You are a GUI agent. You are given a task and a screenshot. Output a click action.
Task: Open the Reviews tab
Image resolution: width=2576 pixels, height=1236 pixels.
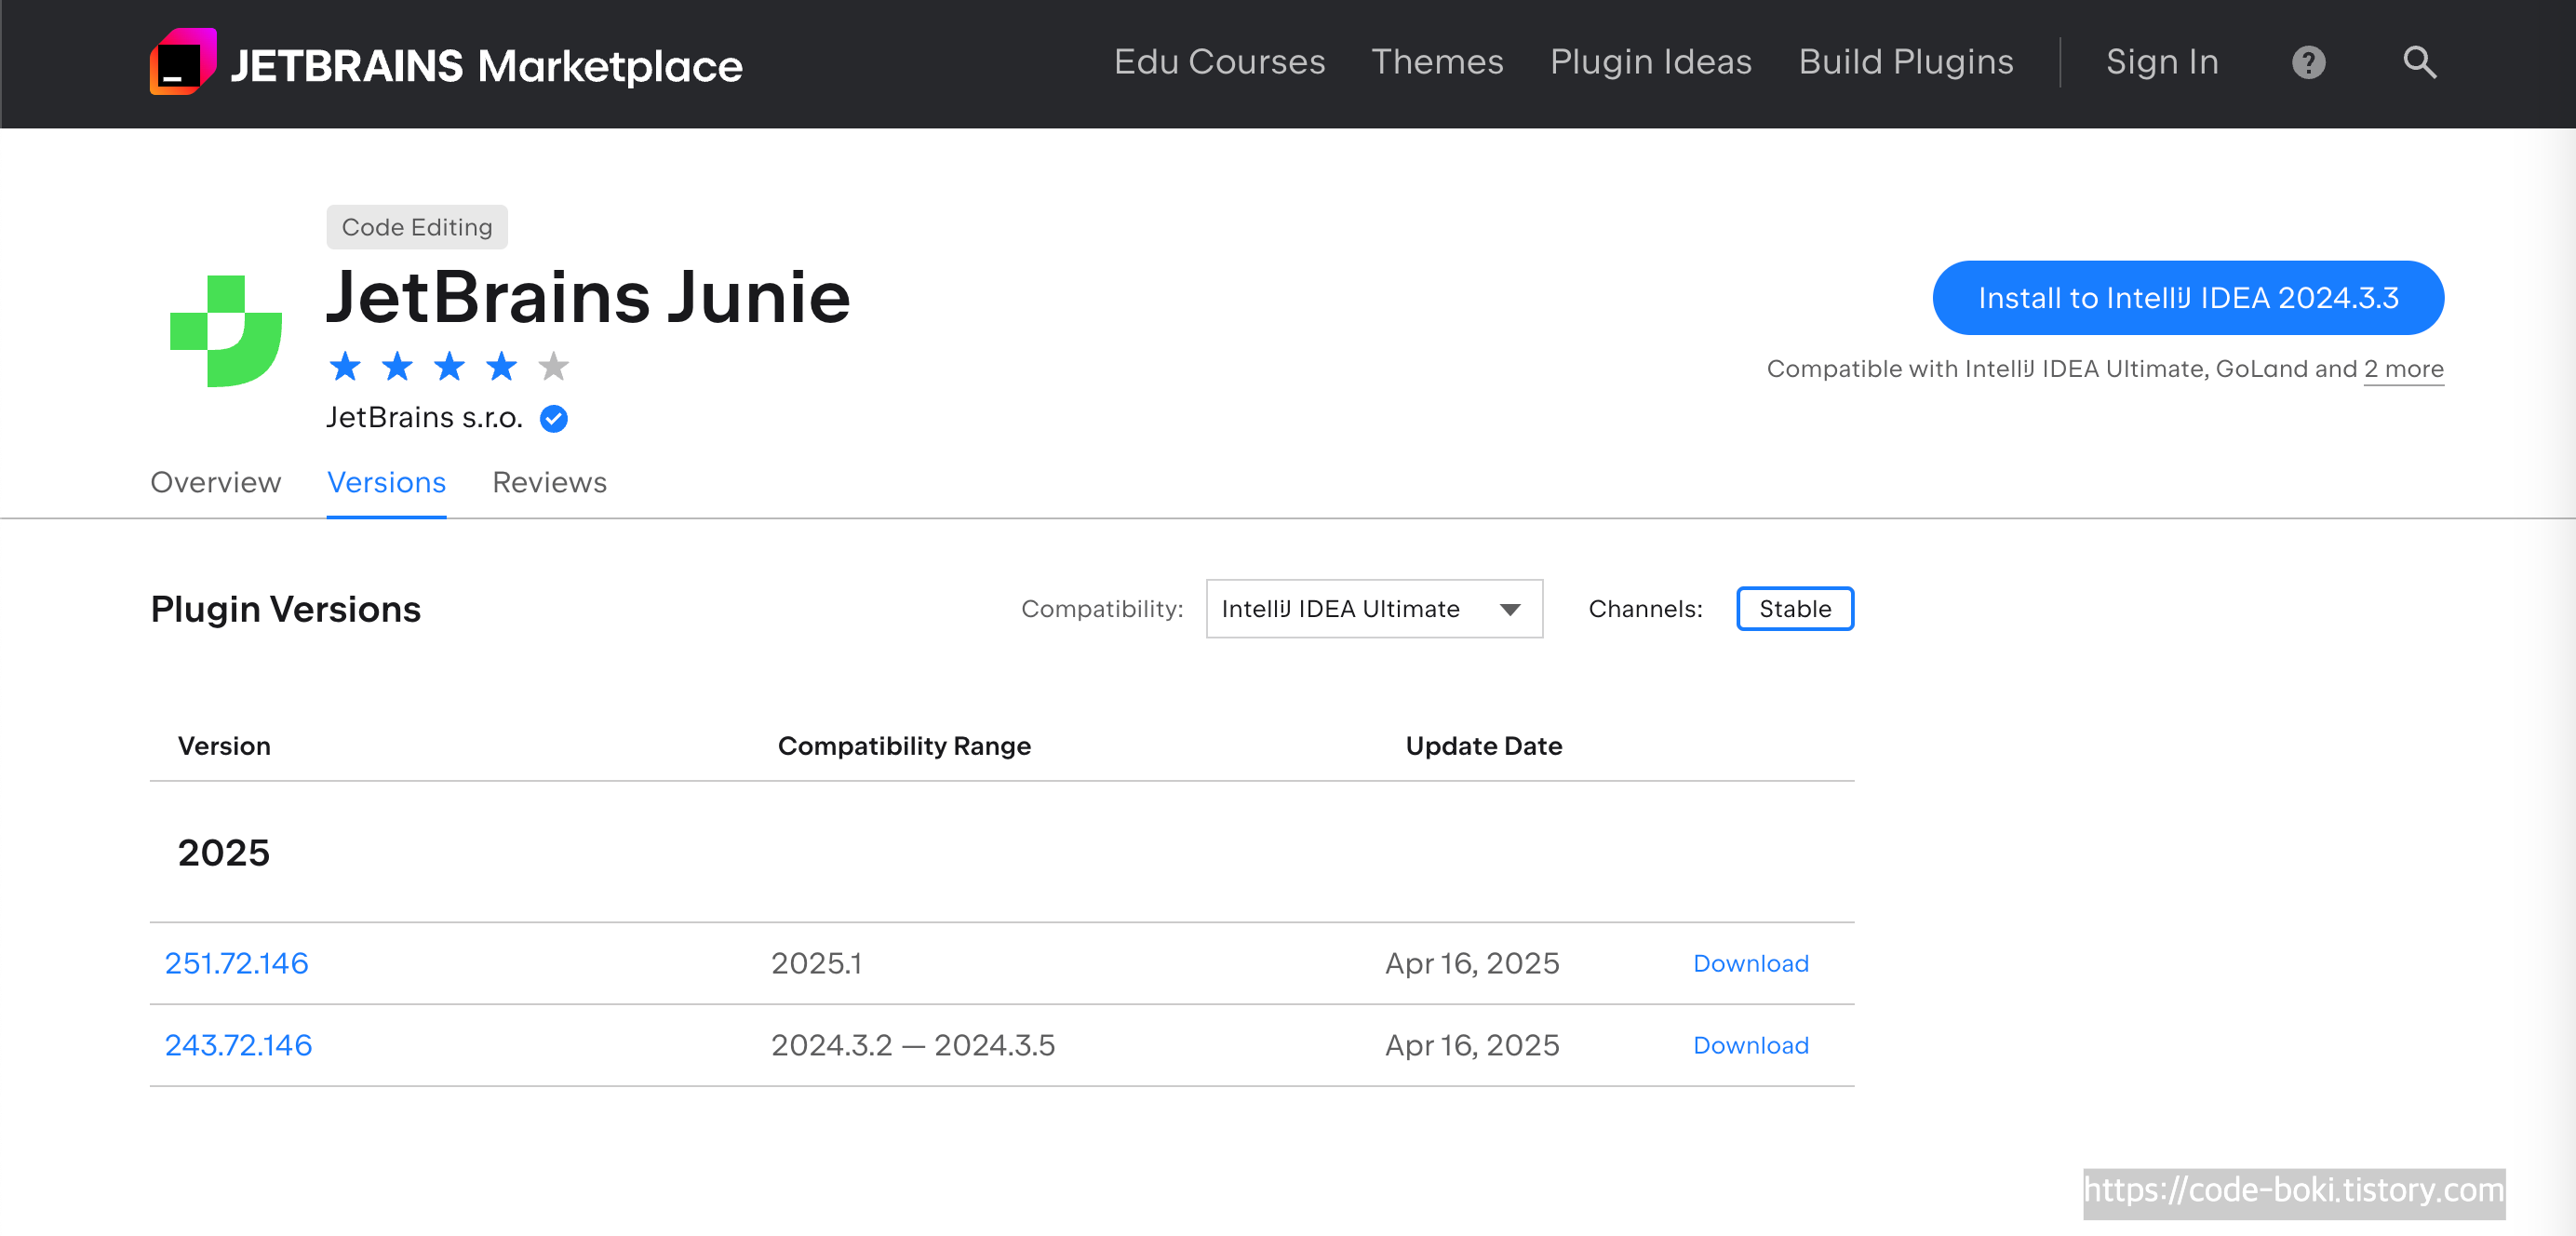pyautogui.click(x=549, y=482)
